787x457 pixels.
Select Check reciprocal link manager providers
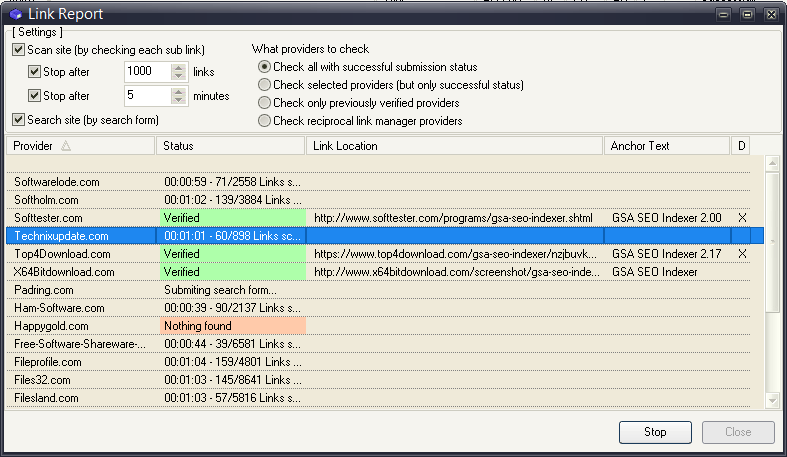(264, 121)
